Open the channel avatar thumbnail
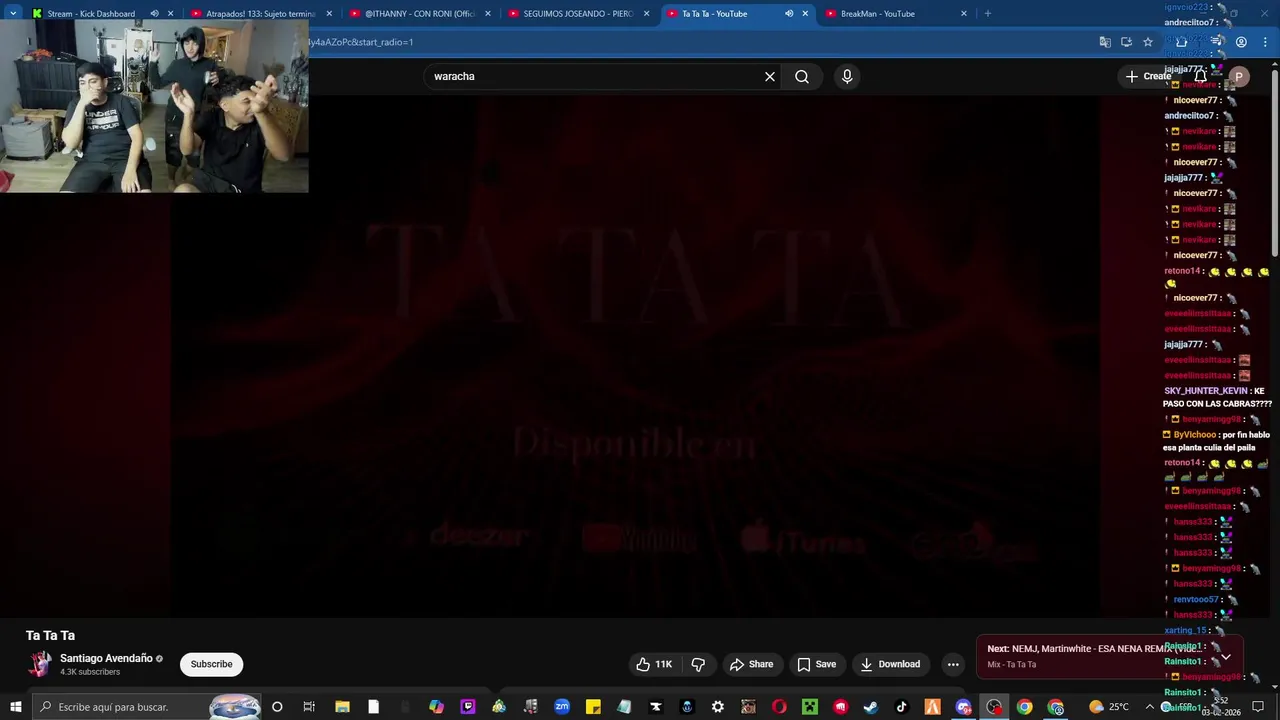 40,664
